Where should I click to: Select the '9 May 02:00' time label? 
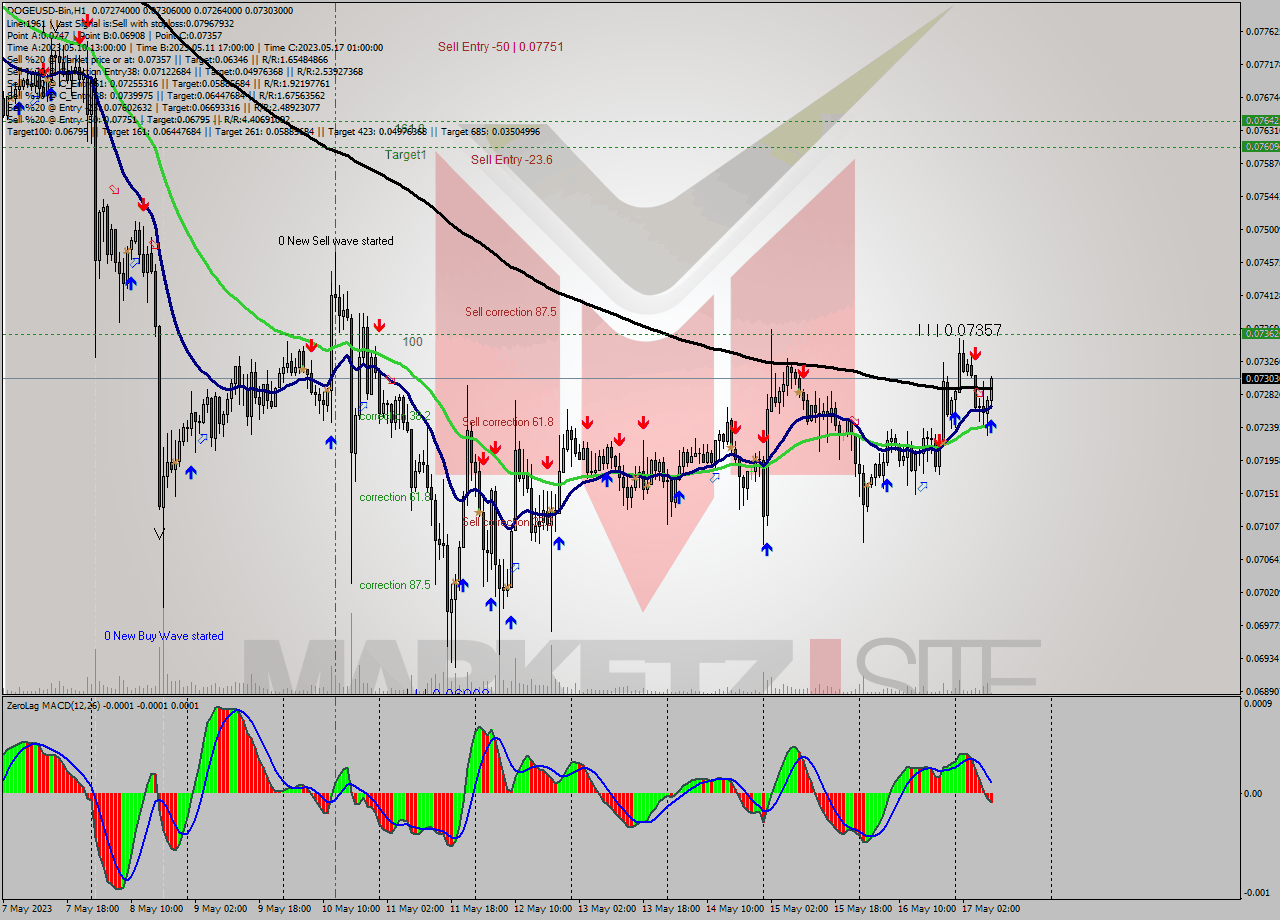pyautogui.click(x=221, y=908)
